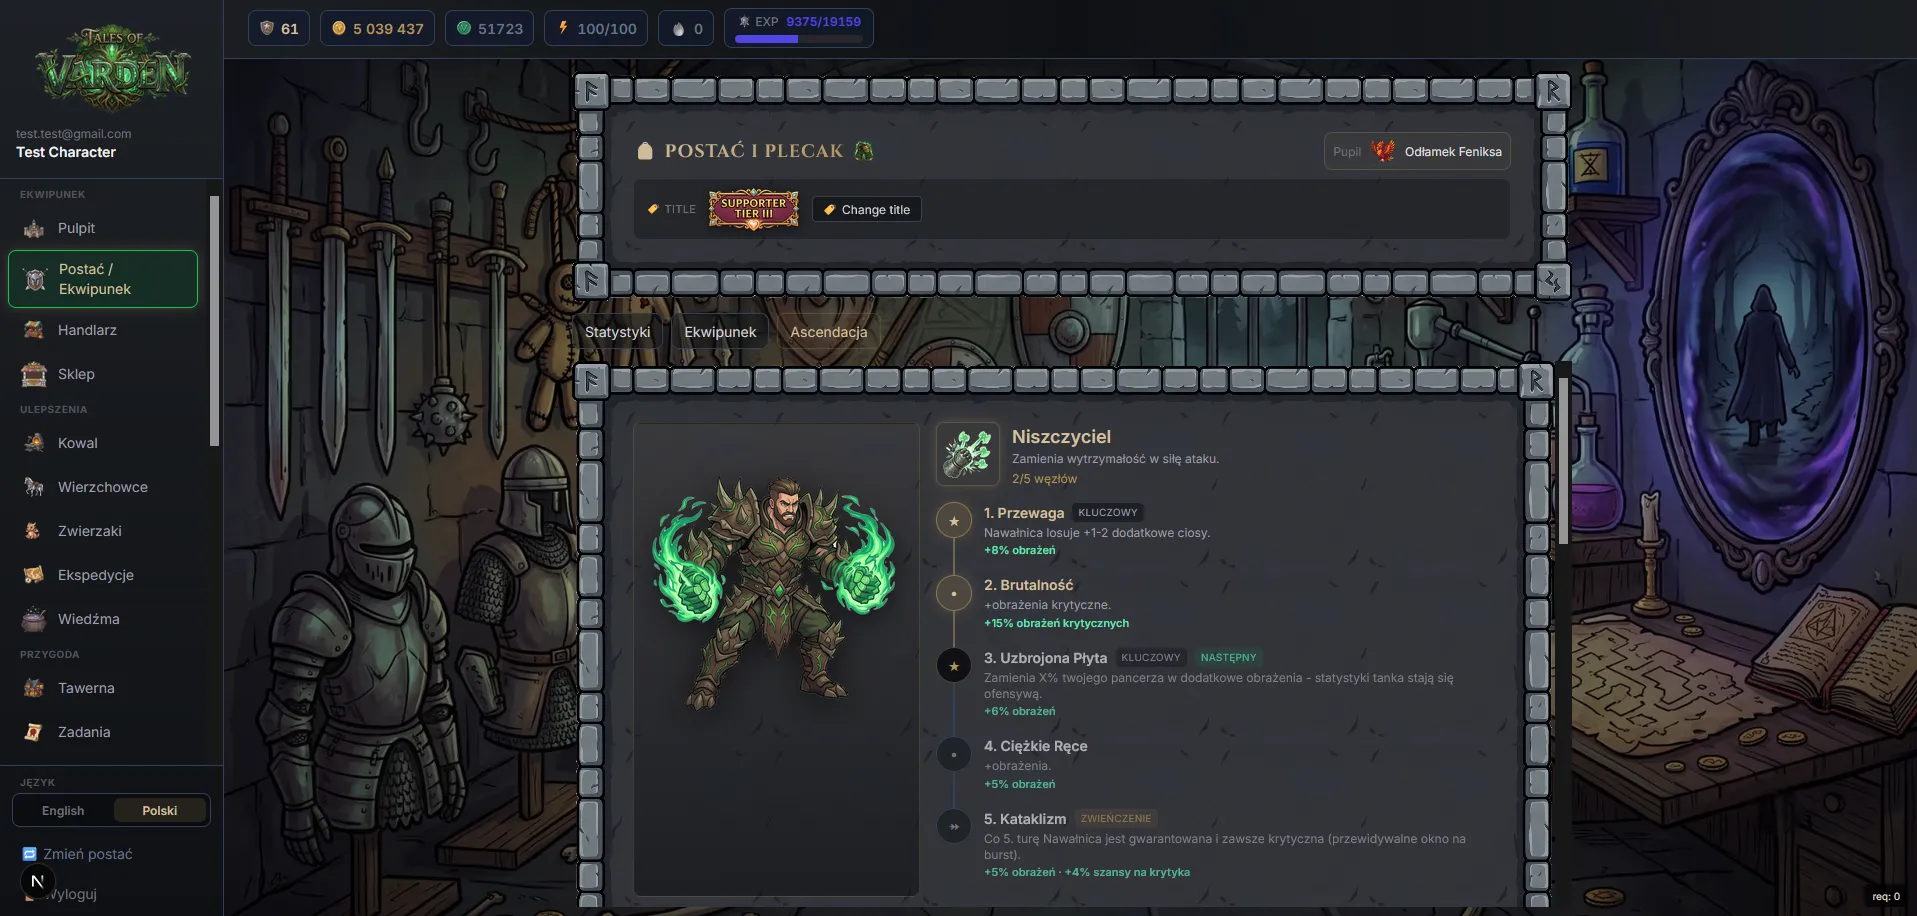The image size is (1917, 916).
Task: Click the 2/5 węzłów text
Action: [1044, 479]
